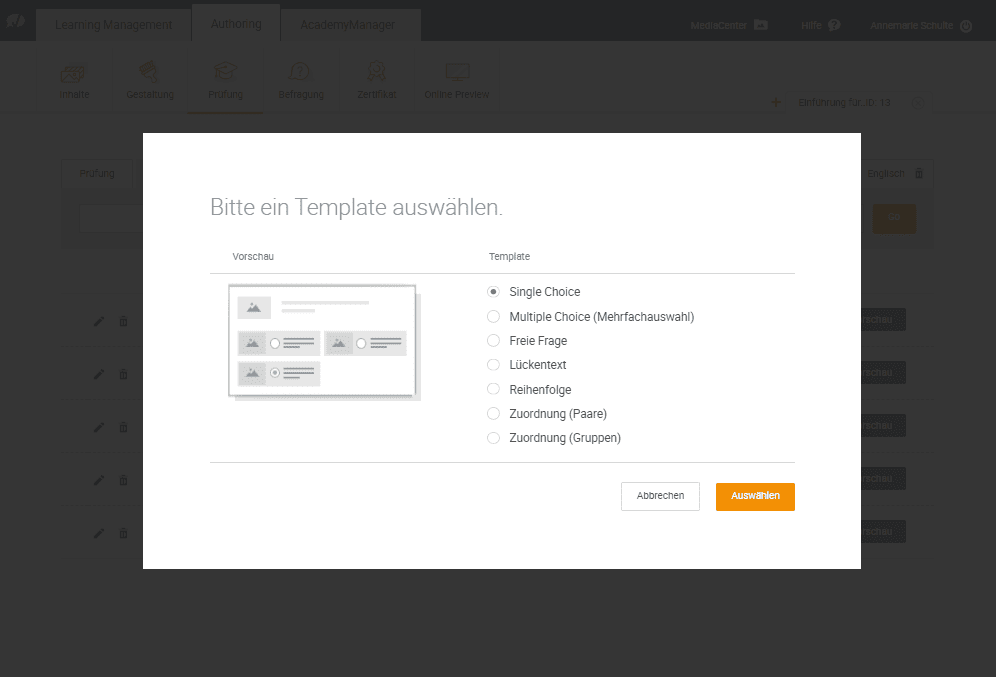This screenshot has width=996, height=677.
Task: Open the Gestaltung toolbar icon
Action: coord(150,74)
